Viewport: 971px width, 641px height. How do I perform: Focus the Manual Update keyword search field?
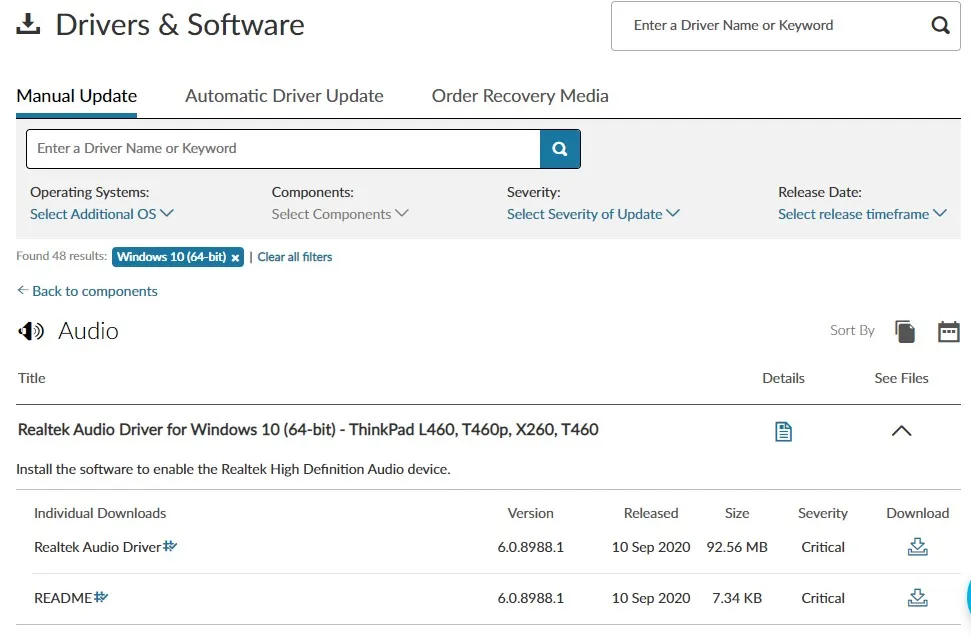point(283,149)
